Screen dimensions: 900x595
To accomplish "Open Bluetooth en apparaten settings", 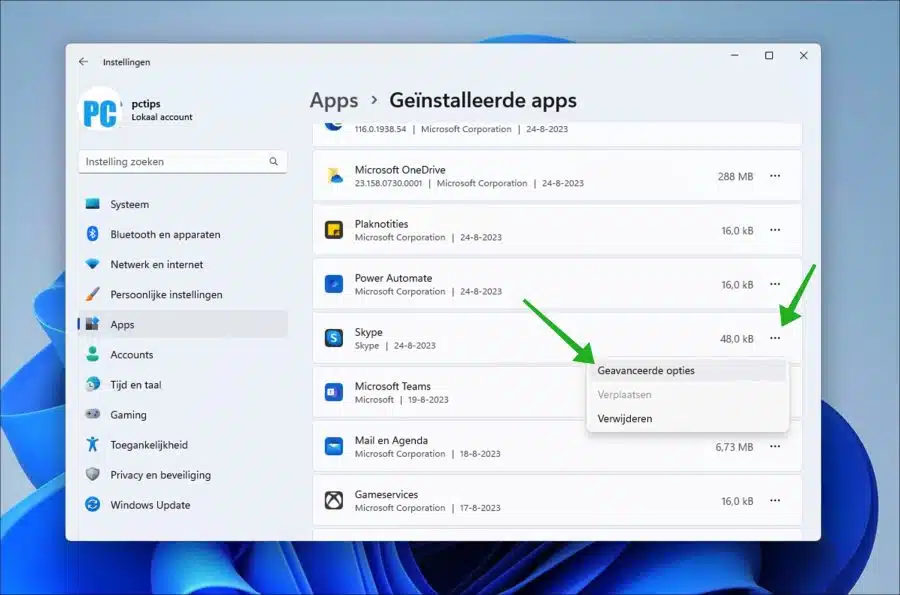I will tap(183, 234).
